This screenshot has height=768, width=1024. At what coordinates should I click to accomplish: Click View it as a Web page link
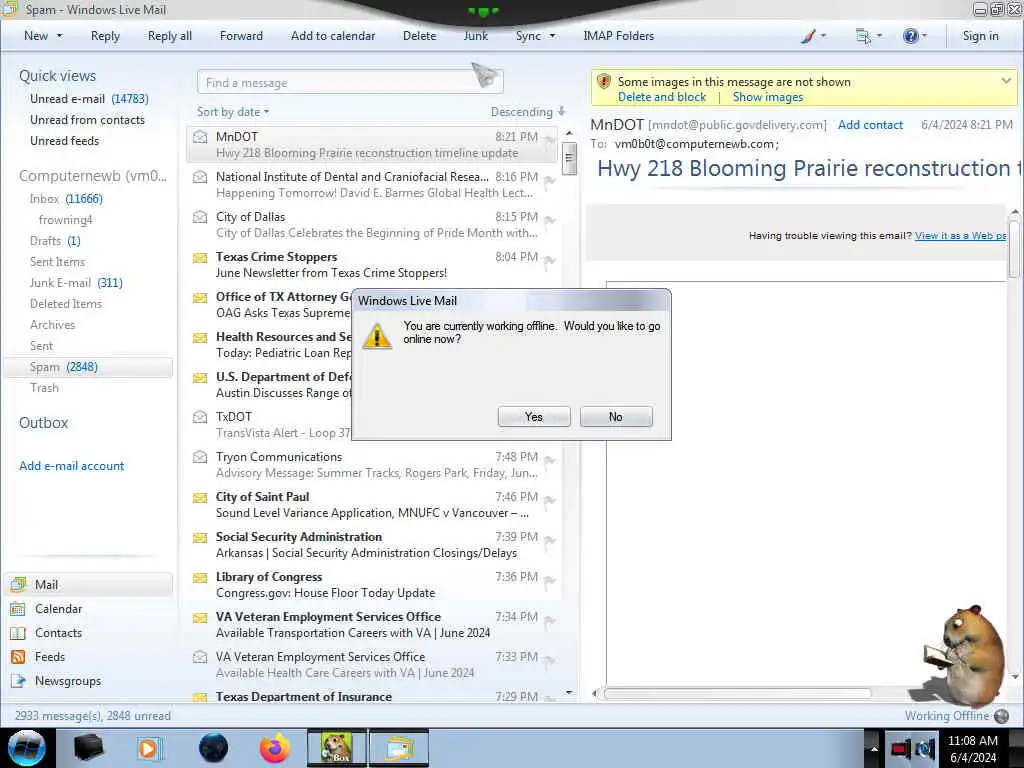point(960,236)
